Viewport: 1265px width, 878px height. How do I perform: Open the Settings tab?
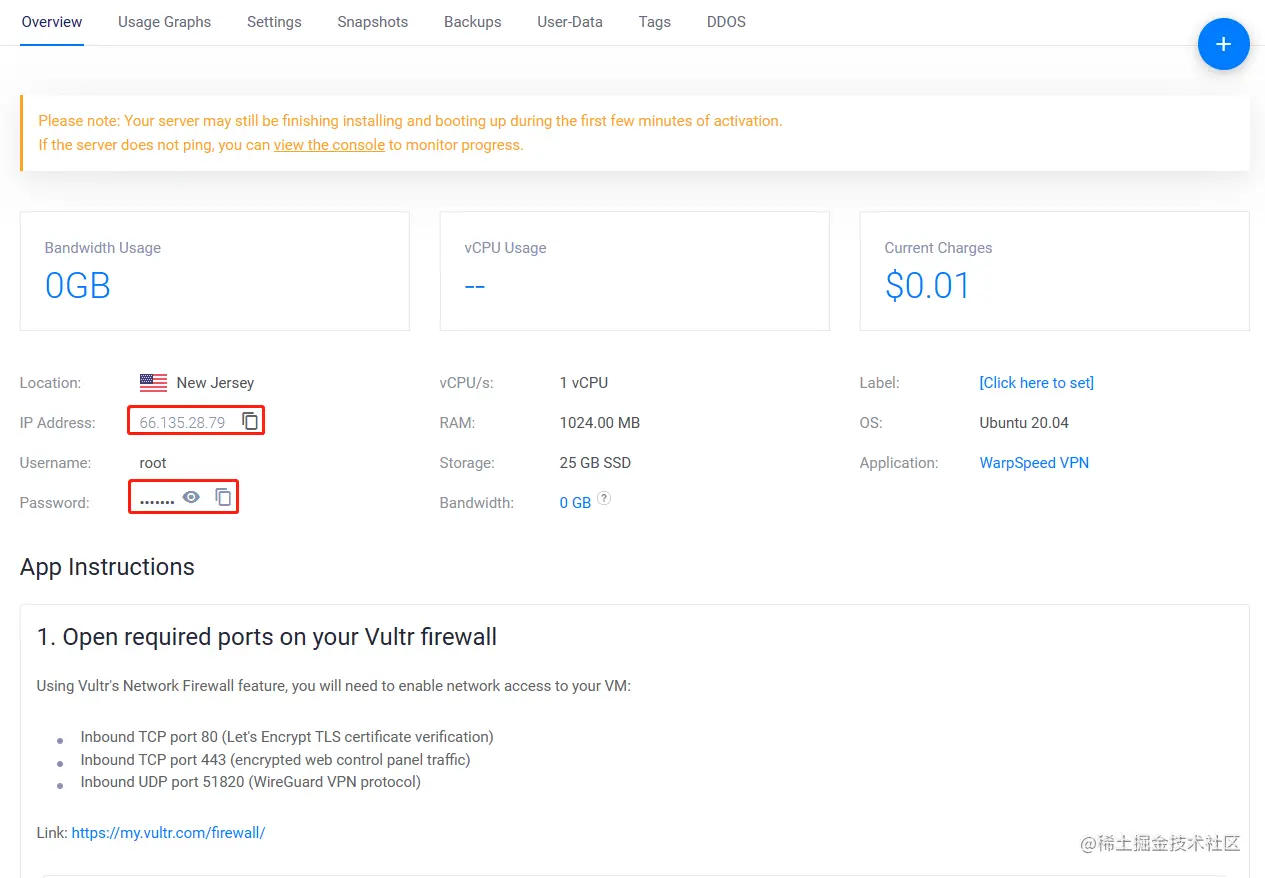click(x=274, y=21)
